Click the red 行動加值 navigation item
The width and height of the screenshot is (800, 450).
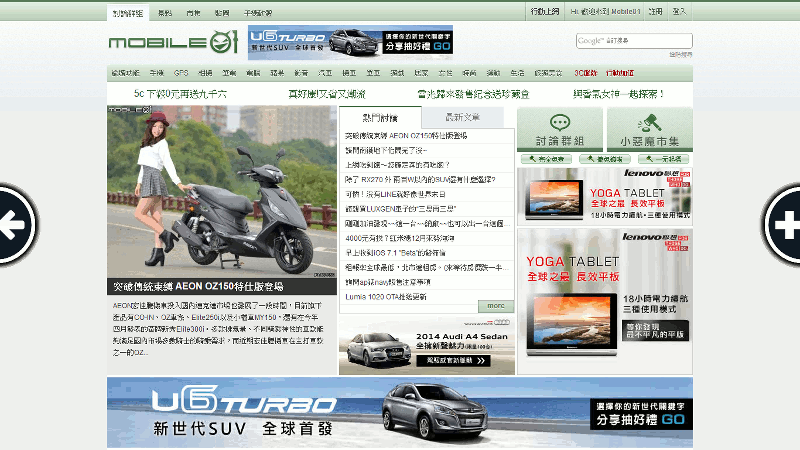[620, 73]
